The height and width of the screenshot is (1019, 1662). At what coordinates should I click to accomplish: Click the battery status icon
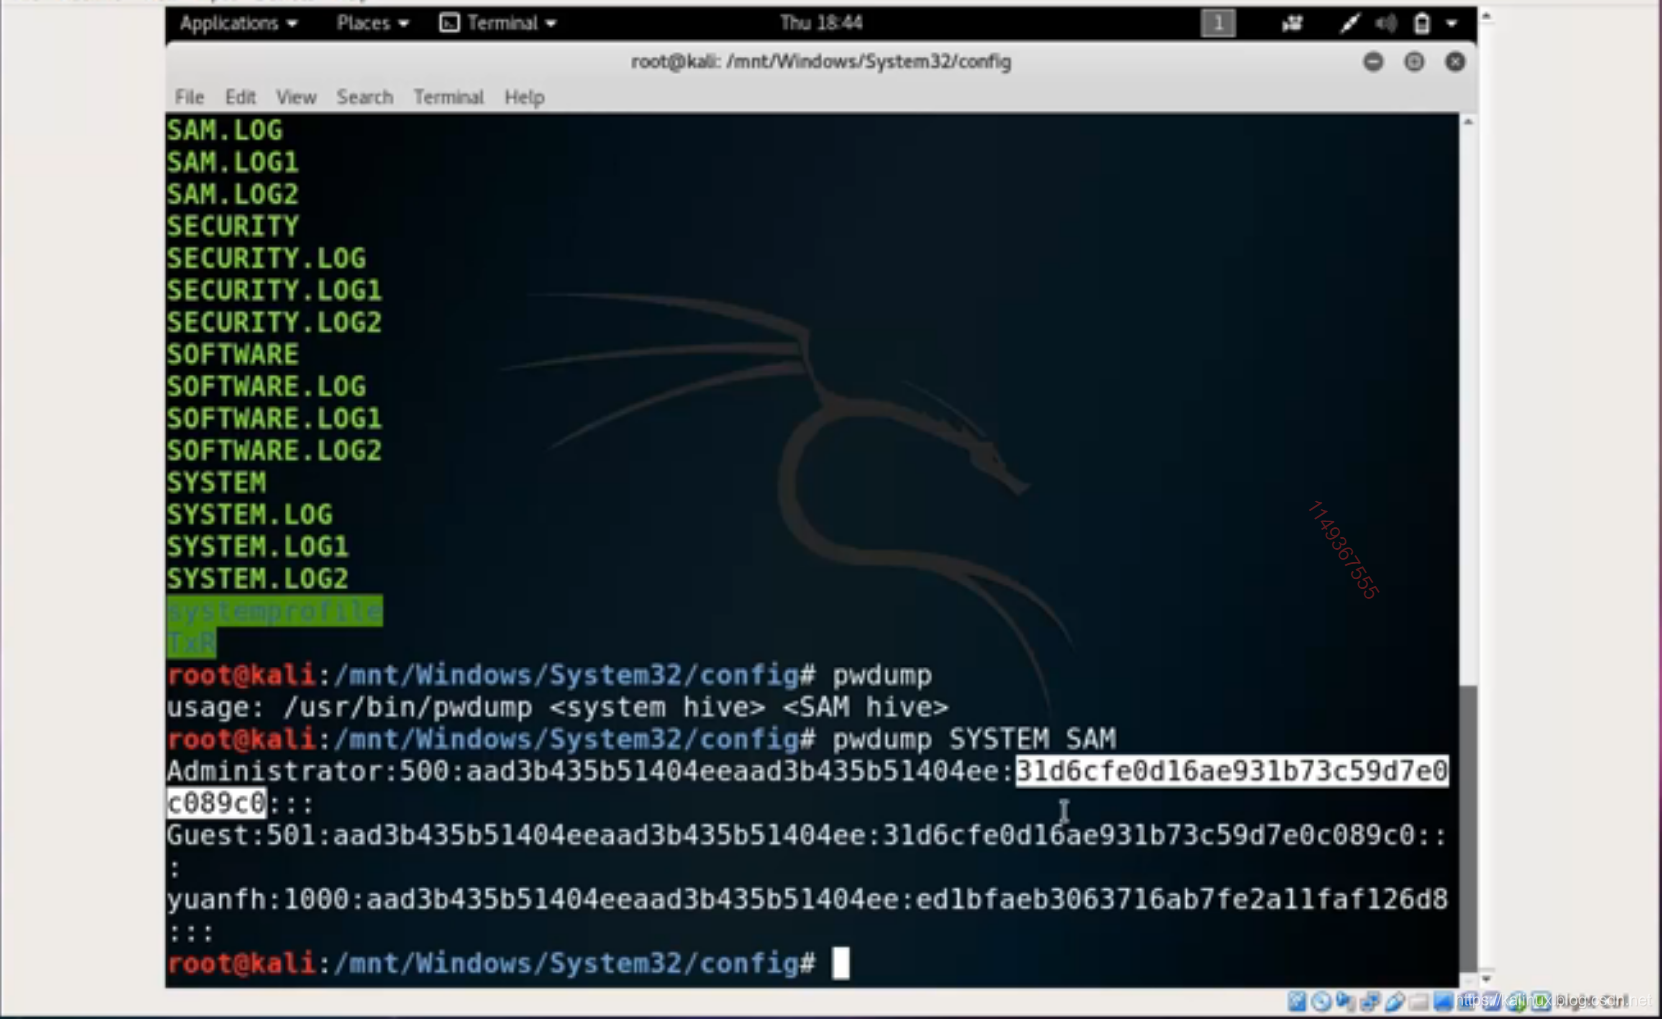(1421, 23)
